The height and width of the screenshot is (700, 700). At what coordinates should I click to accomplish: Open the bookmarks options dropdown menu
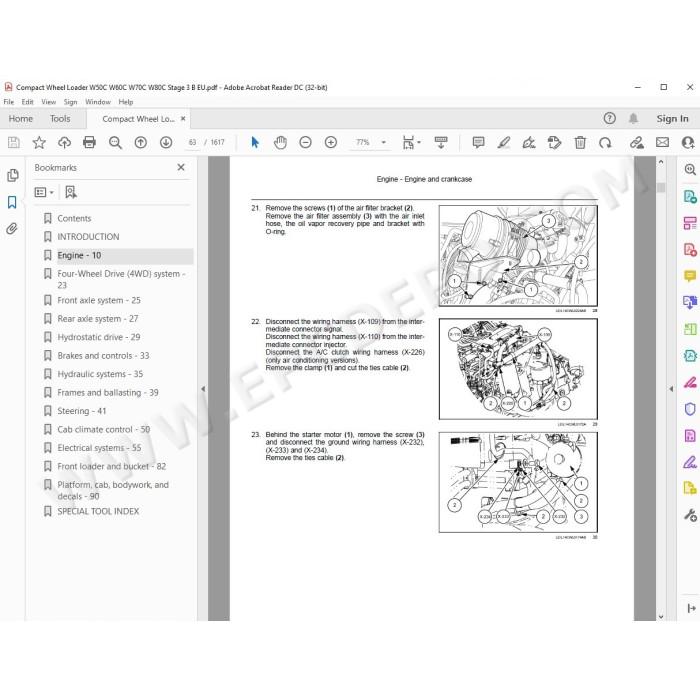[x=44, y=192]
